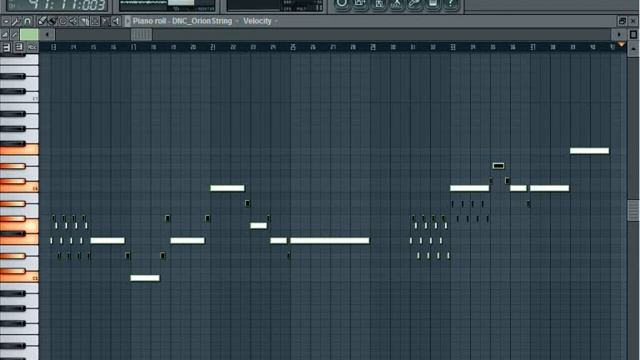This screenshot has height=360, width=640.
Task: Click bar 17 in the timeline ruler
Action: (x=133, y=47)
